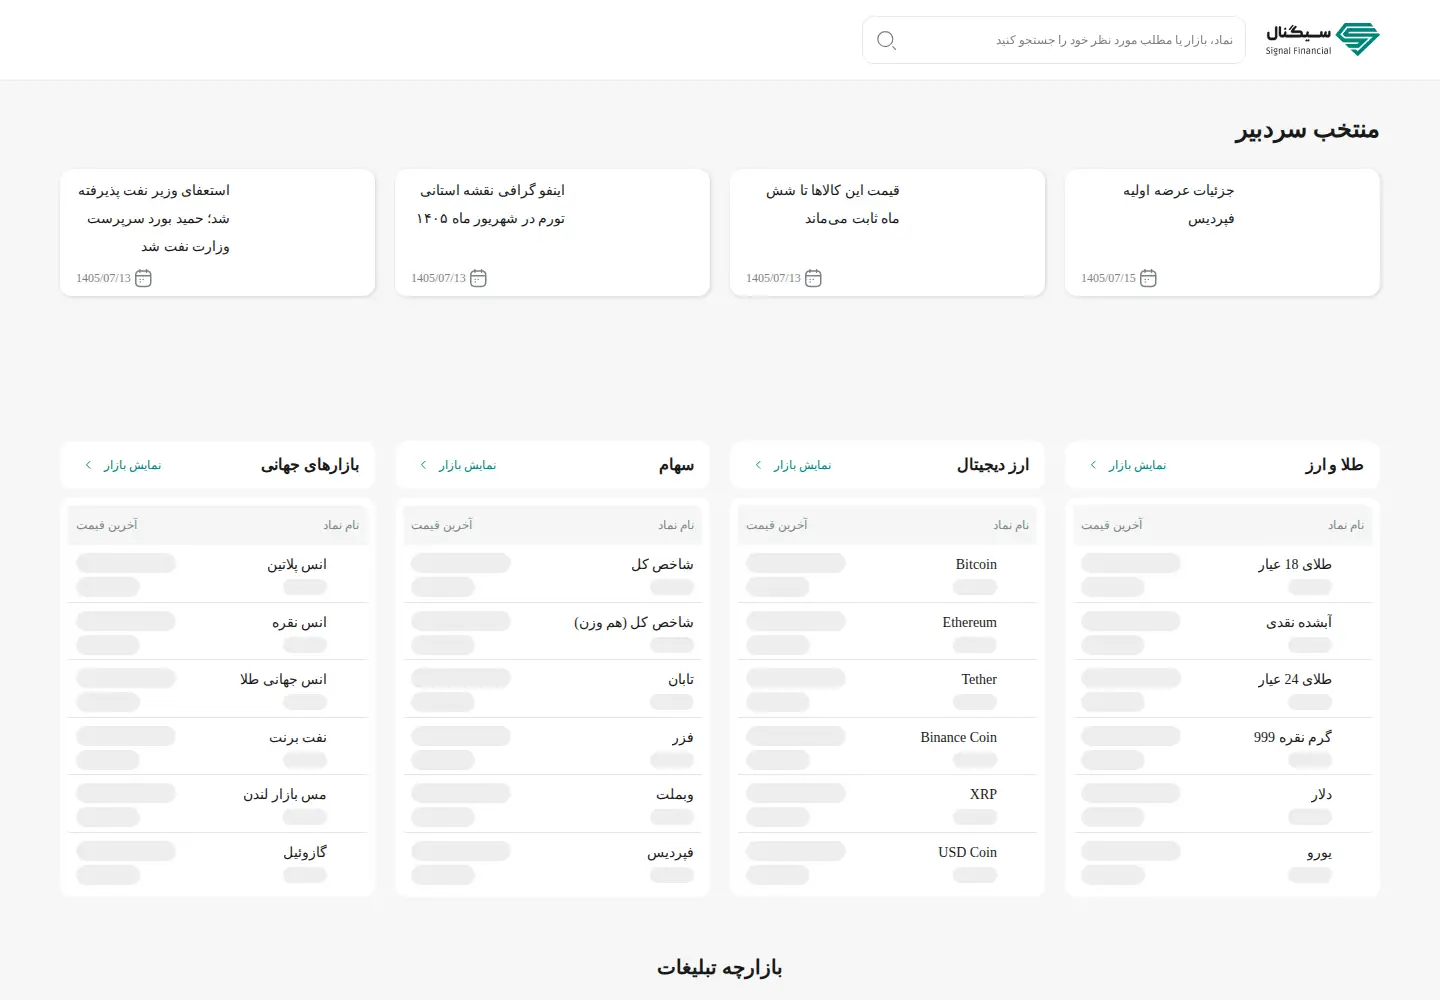Image resolution: width=1440 pixels, height=1000 pixels.
Task: Select the طلای 24 عیار row
Action: pos(1222,689)
